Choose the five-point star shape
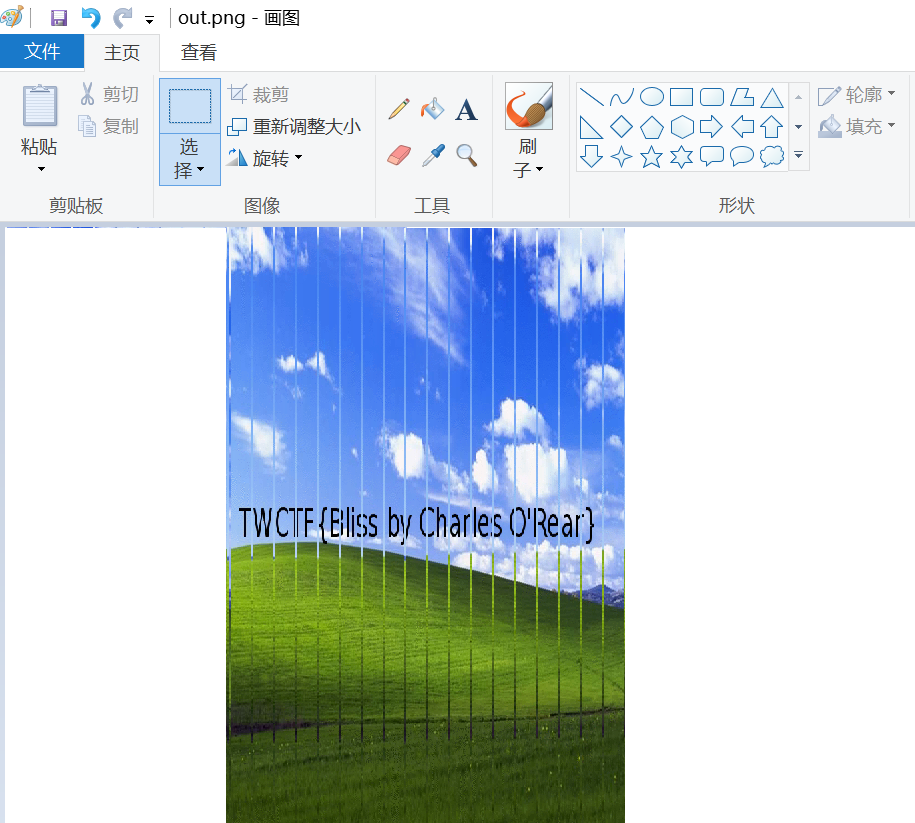Image resolution: width=915 pixels, height=823 pixels. click(652, 157)
